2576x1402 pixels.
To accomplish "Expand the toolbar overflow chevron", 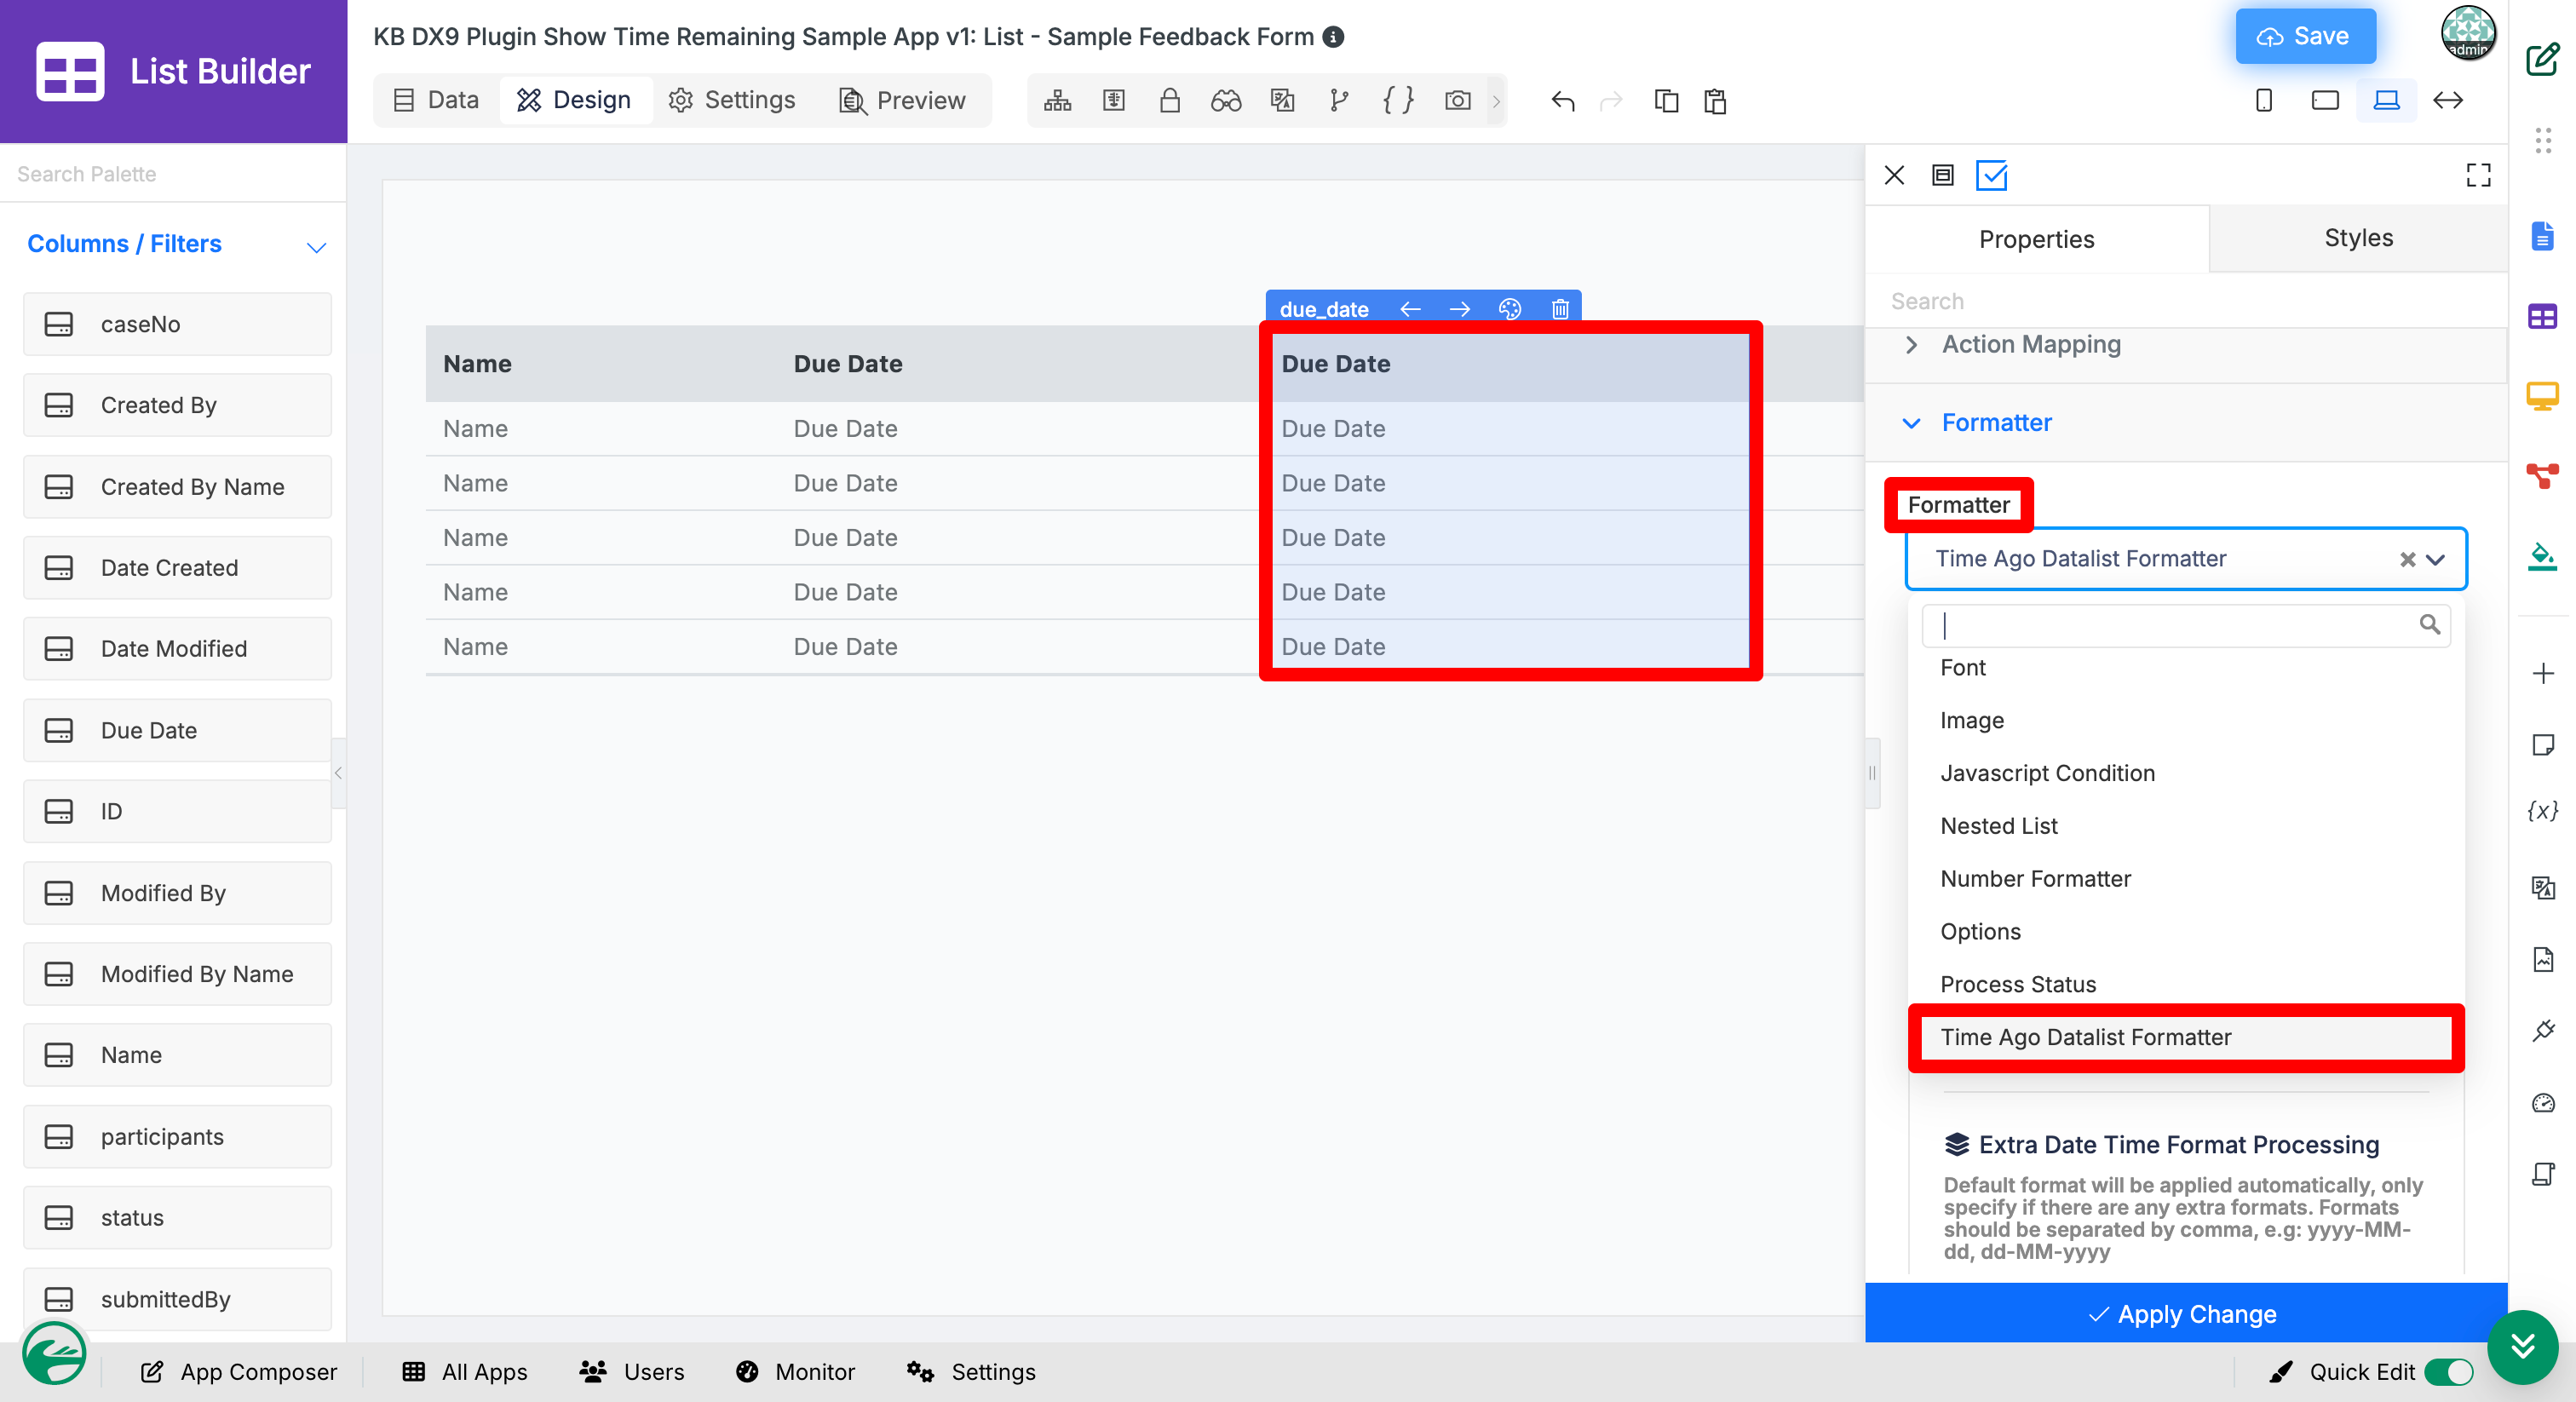I will 1497,100.
